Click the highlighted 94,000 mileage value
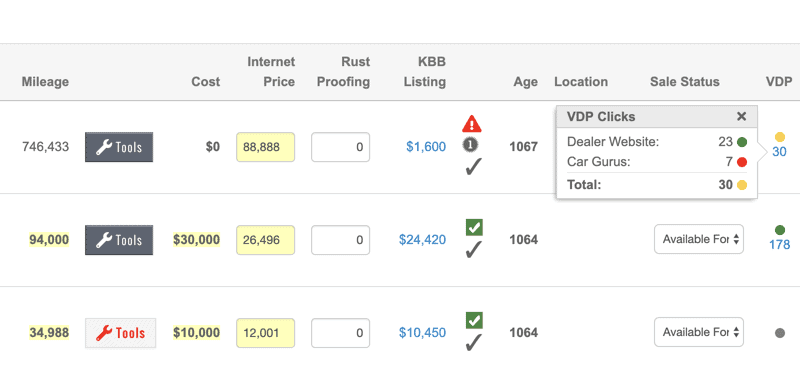The height and width of the screenshot is (378, 800). click(49, 240)
